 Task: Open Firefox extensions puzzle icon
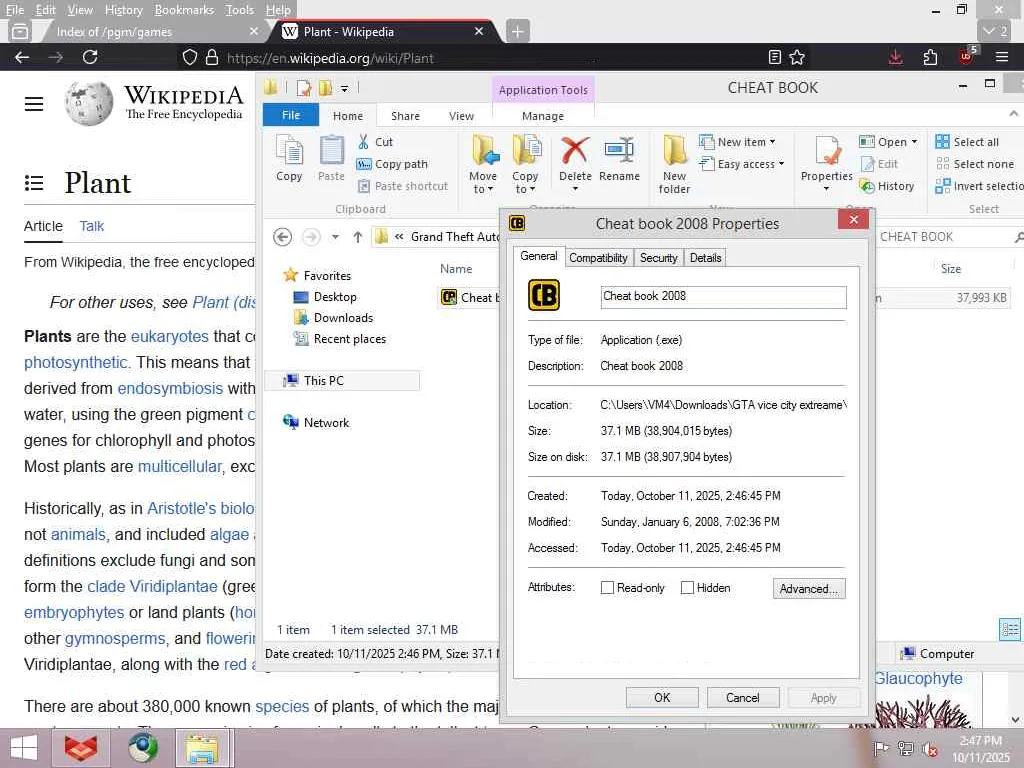coord(931,57)
